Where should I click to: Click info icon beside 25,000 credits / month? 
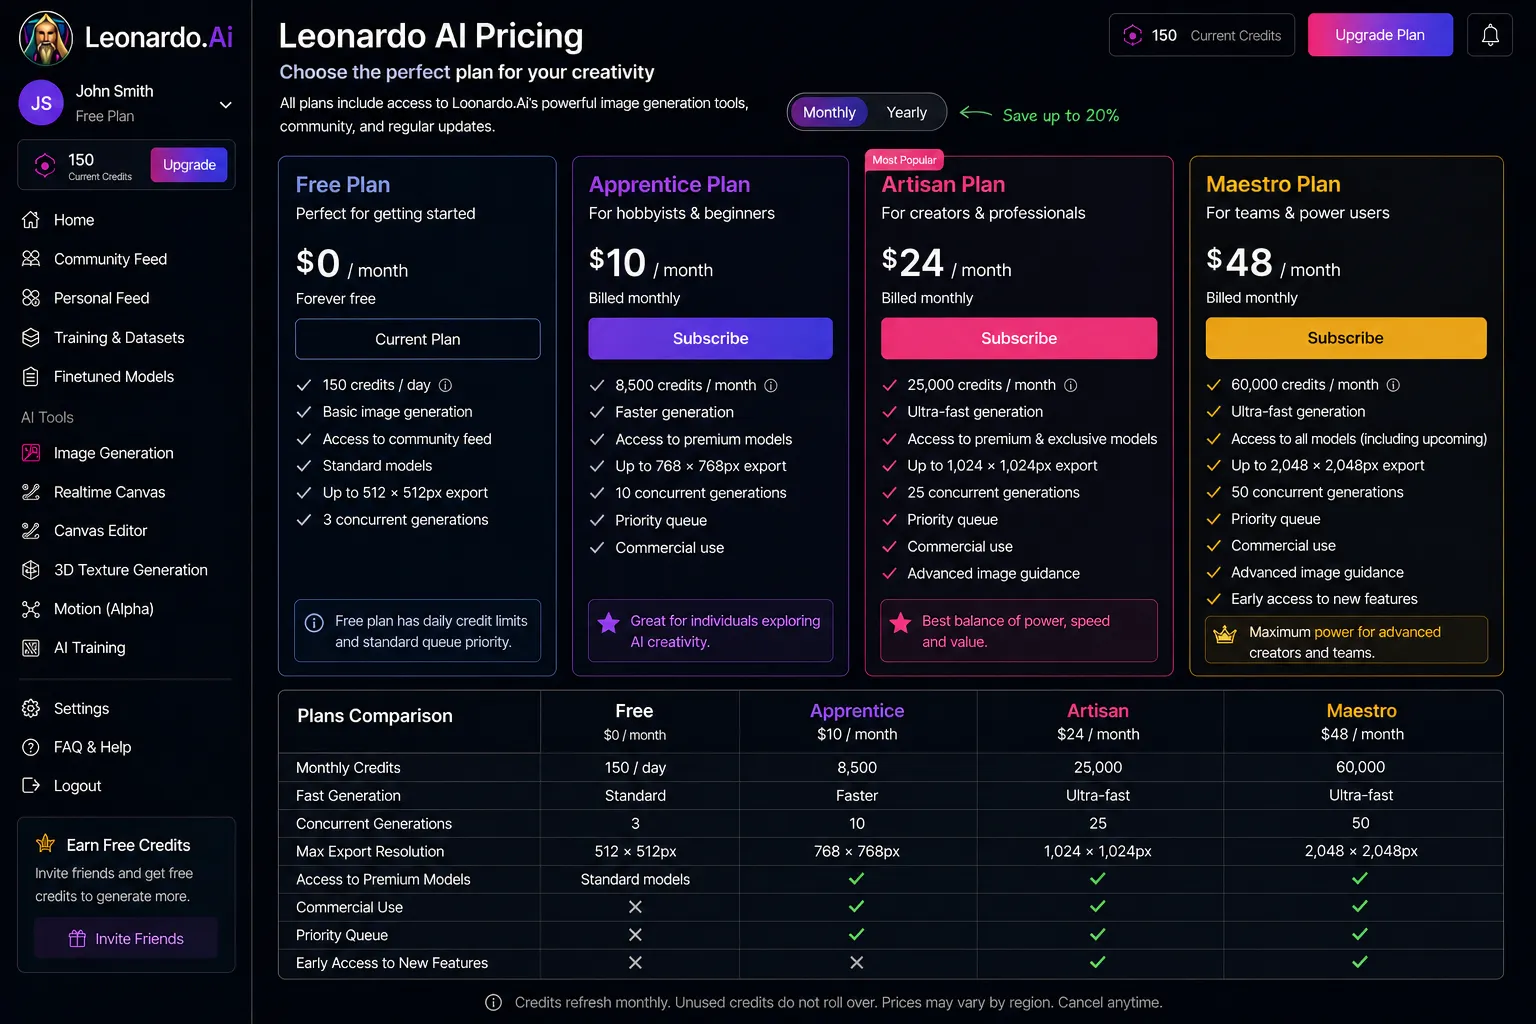[1071, 385]
